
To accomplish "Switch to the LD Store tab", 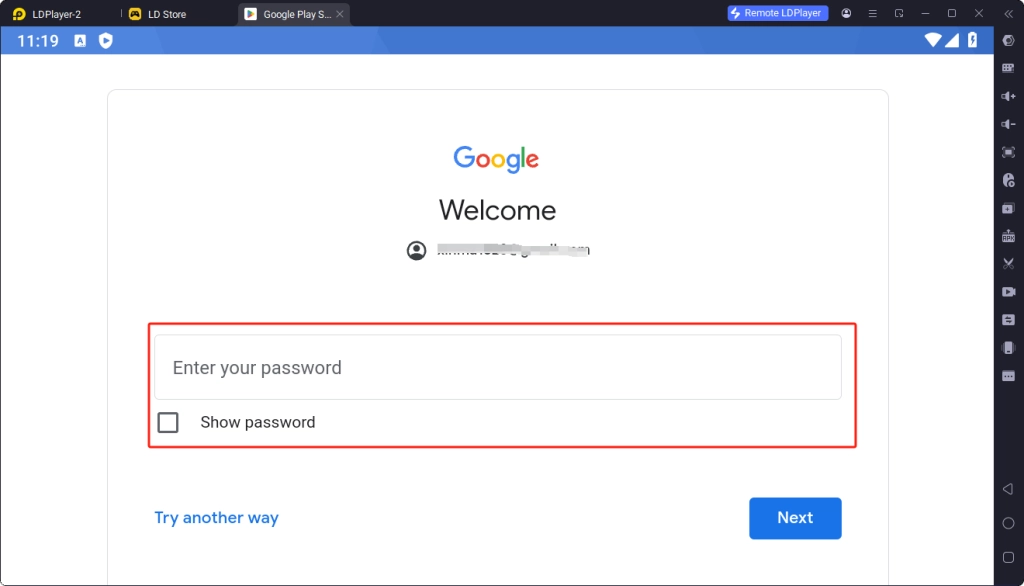I will (x=168, y=13).
